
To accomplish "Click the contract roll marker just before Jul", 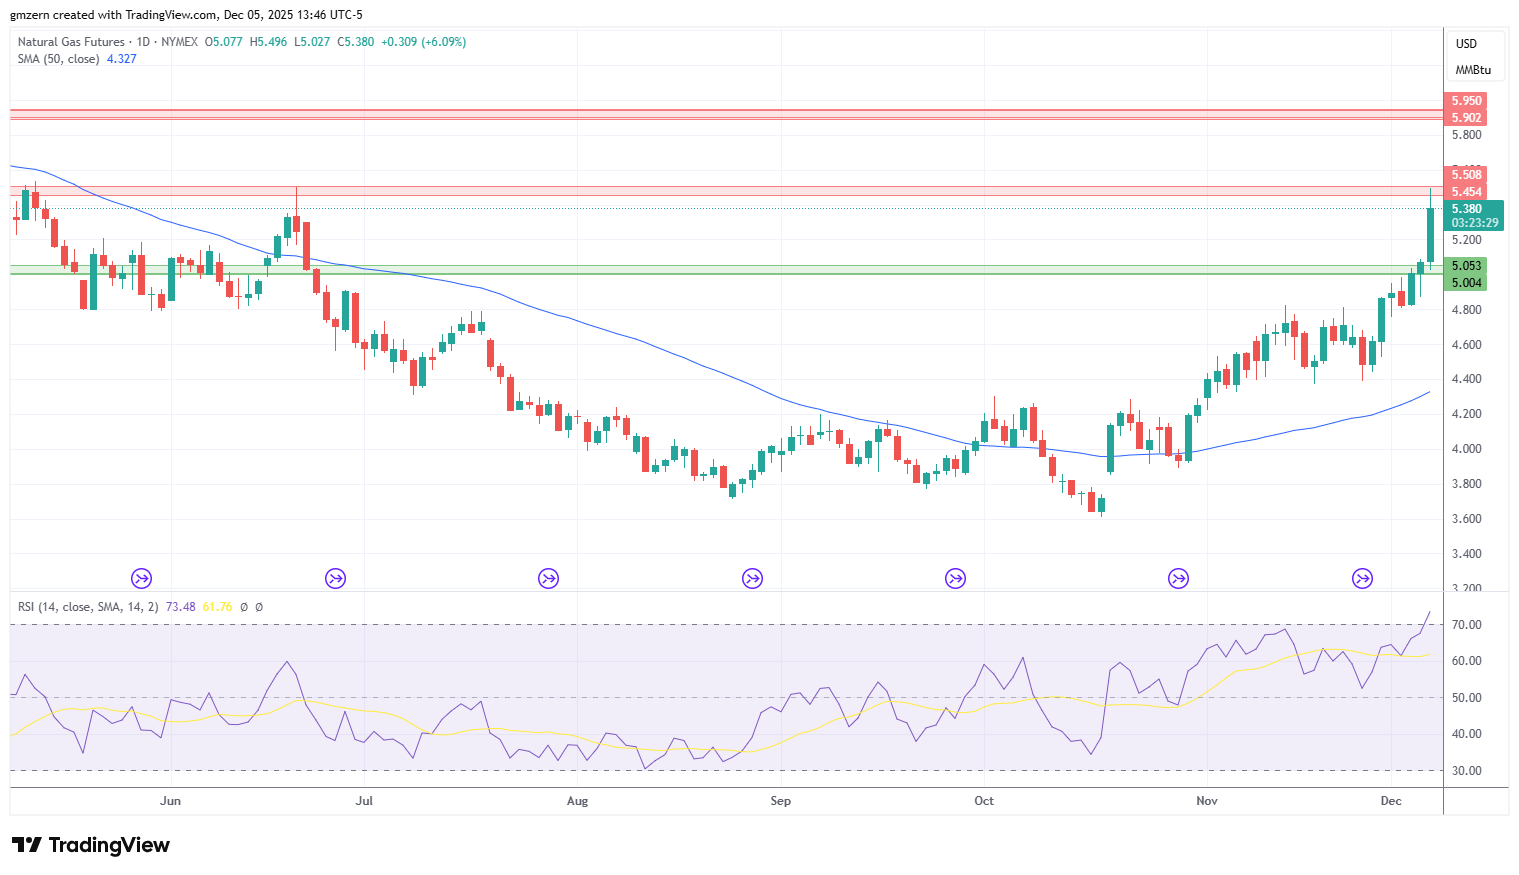I will tap(336, 578).
